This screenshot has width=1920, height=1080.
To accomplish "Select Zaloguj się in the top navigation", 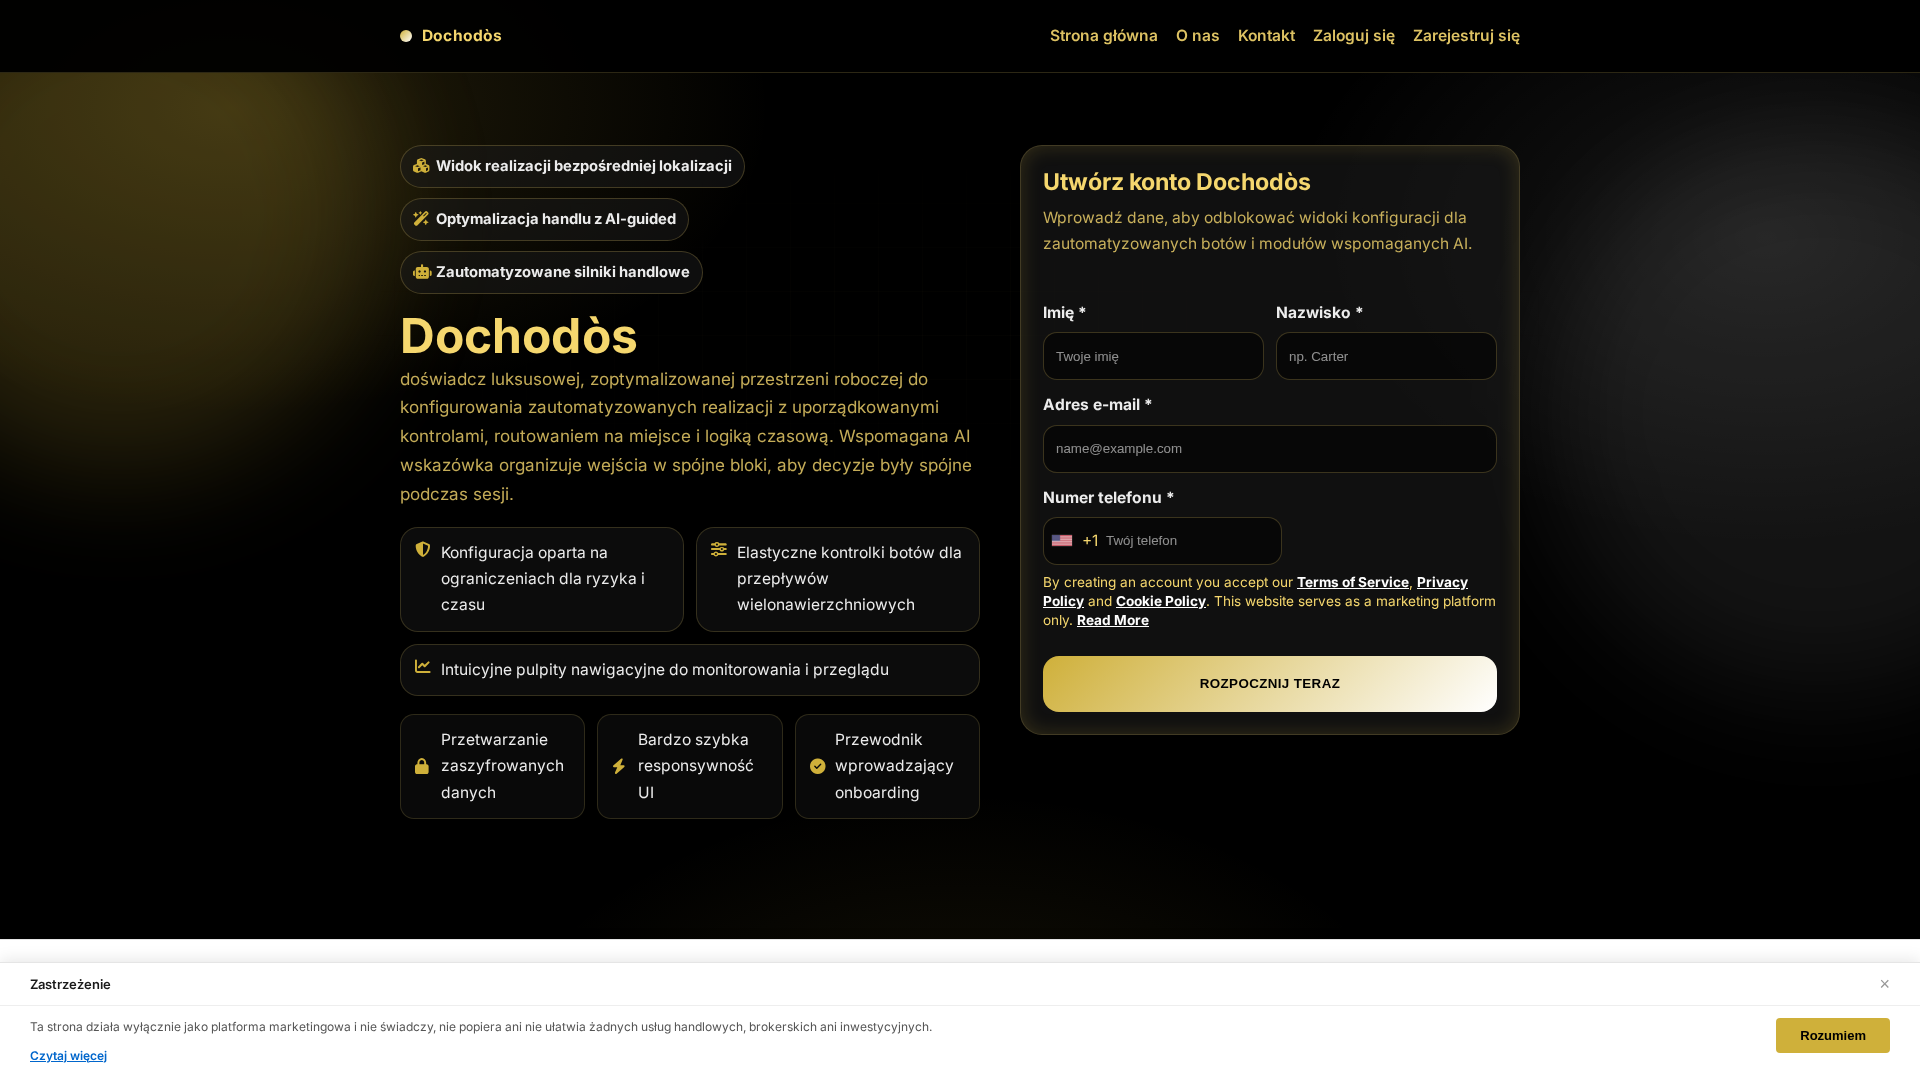I will tap(1354, 36).
